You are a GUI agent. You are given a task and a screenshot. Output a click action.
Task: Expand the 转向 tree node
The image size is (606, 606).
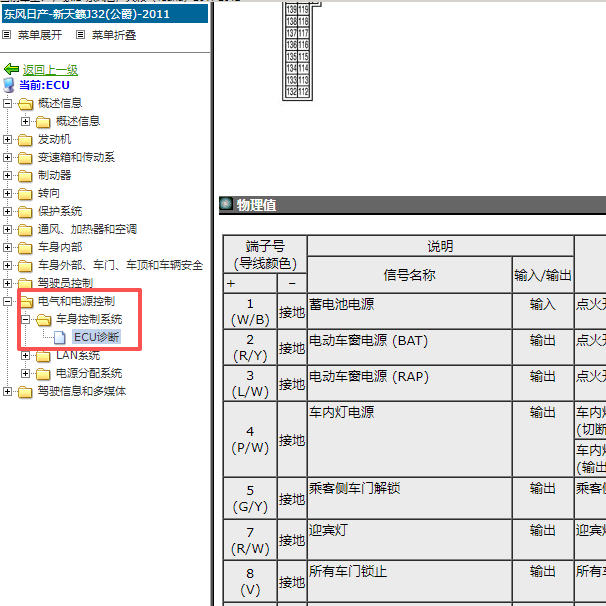[x=7, y=193]
